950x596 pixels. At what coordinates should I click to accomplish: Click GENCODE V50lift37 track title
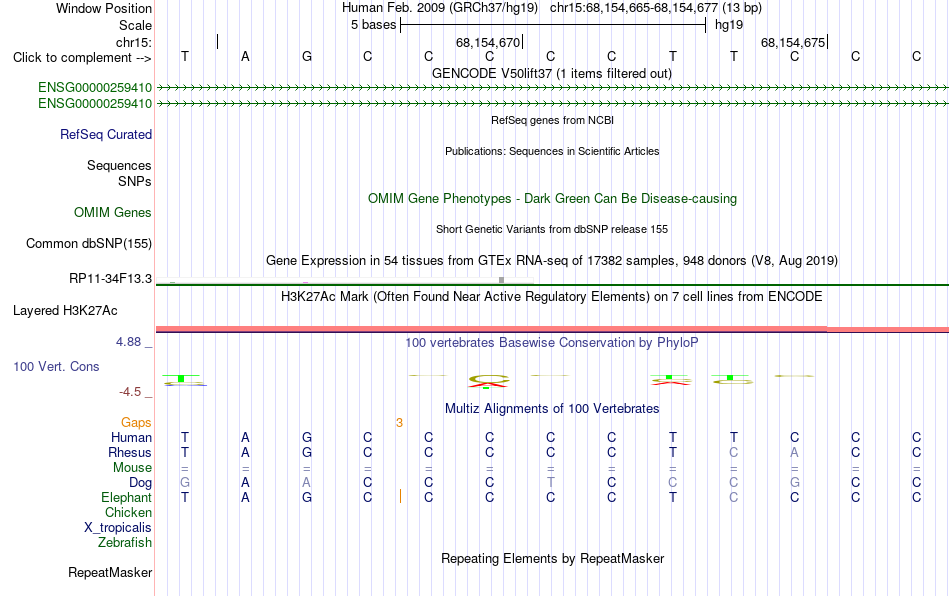pos(551,74)
